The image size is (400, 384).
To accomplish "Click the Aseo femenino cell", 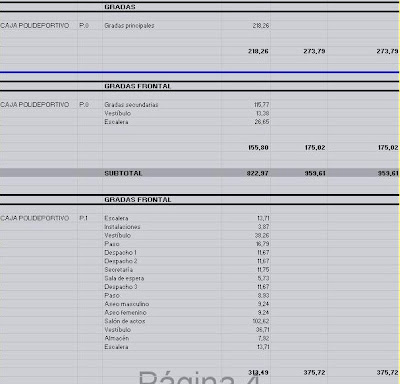I will (125, 313).
